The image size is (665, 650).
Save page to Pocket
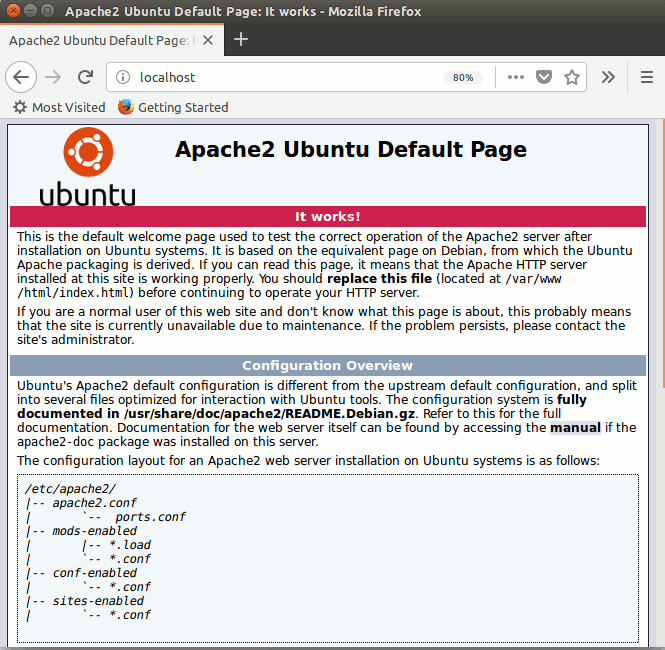click(x=544, y=77)
